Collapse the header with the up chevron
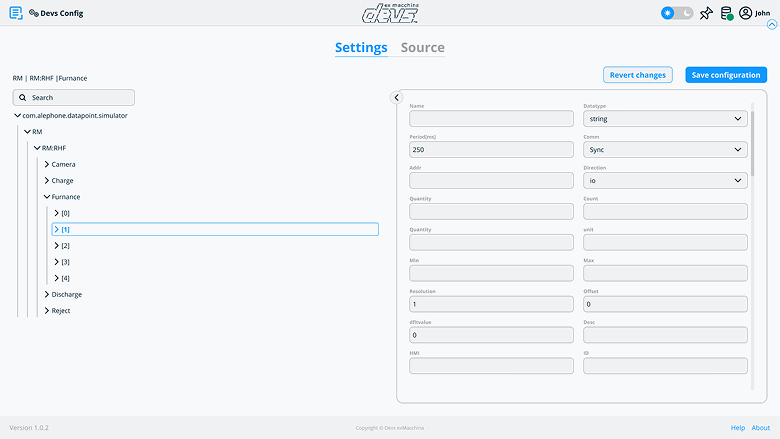This screenshot has width=780, height=439. (770, 24)
